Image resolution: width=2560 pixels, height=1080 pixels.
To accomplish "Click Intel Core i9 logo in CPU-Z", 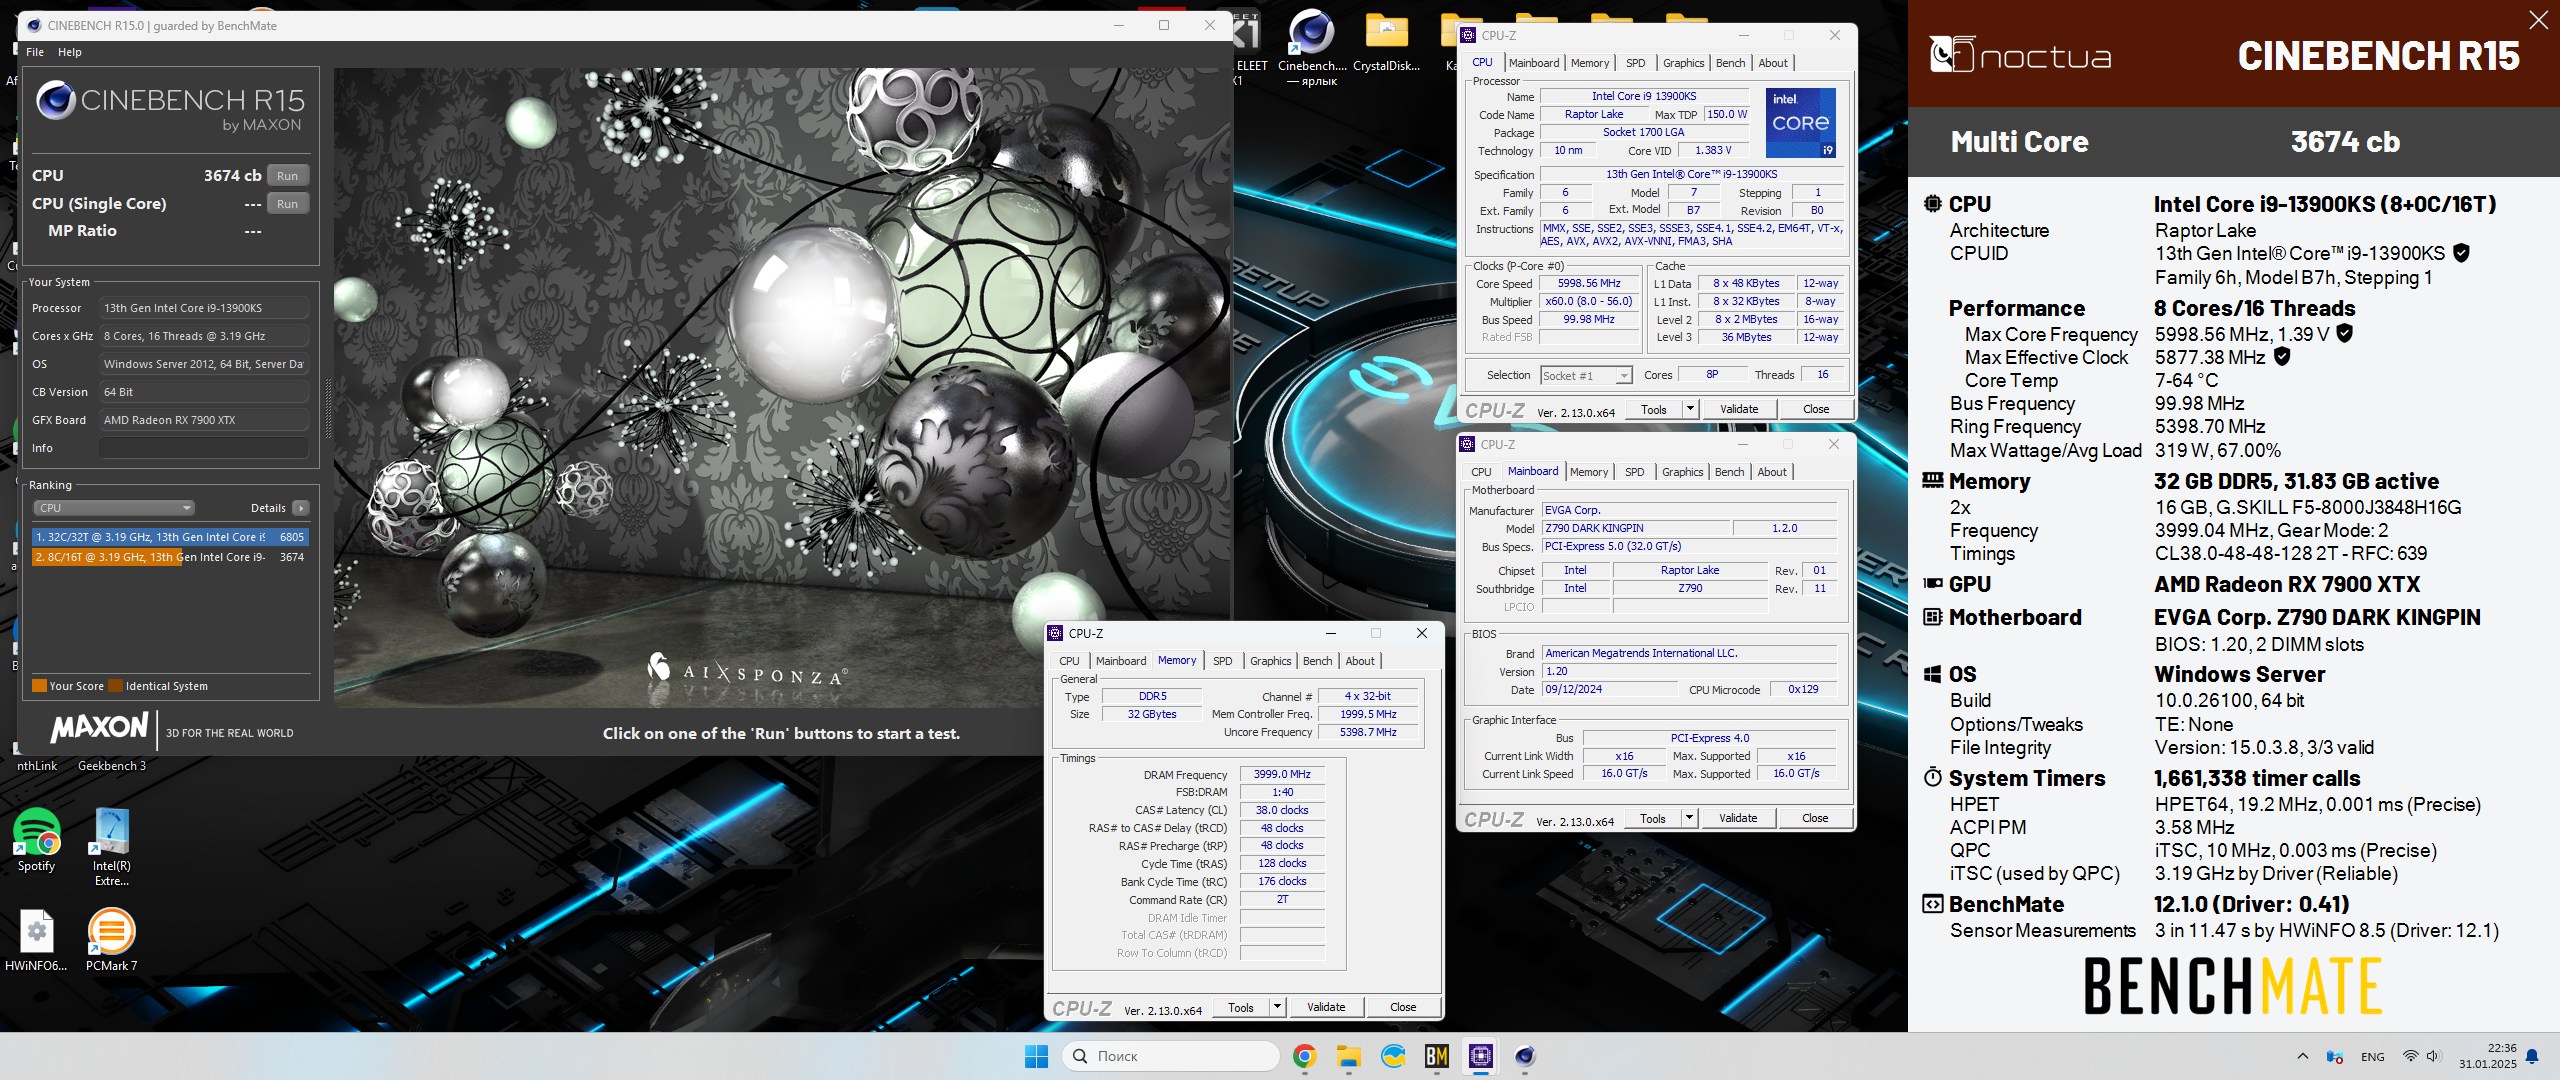I will [1801, 122].
